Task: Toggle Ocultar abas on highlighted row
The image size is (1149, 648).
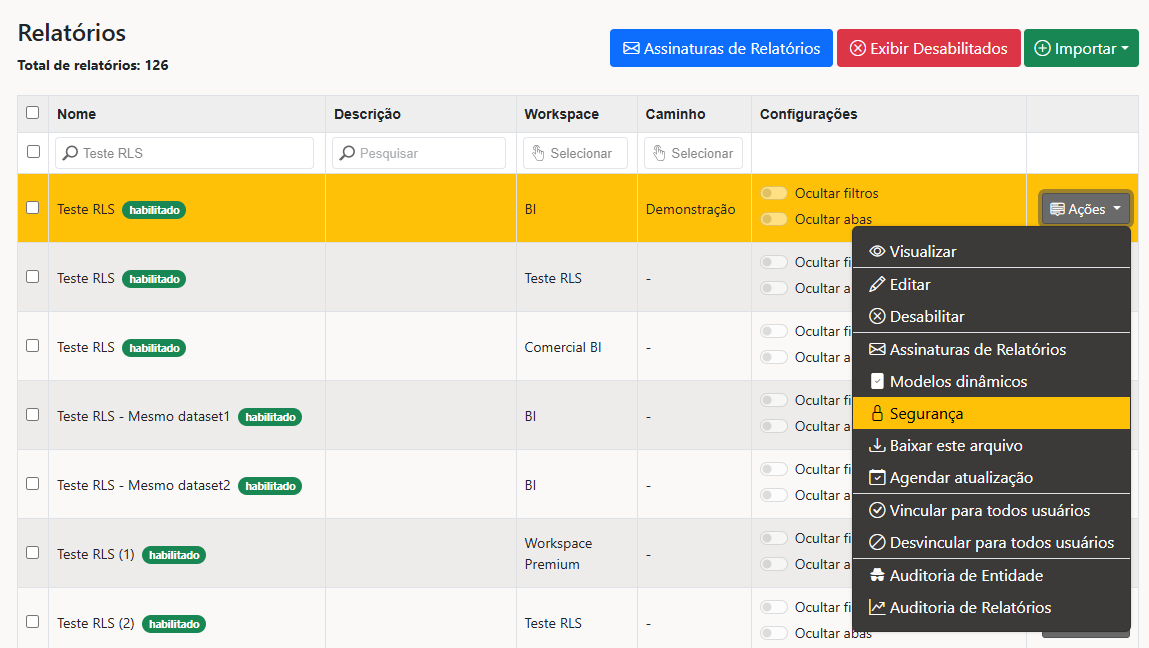Action: 773,219
